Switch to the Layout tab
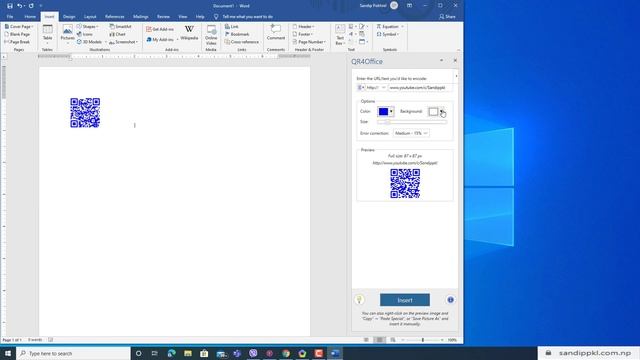 pos(90,17)
